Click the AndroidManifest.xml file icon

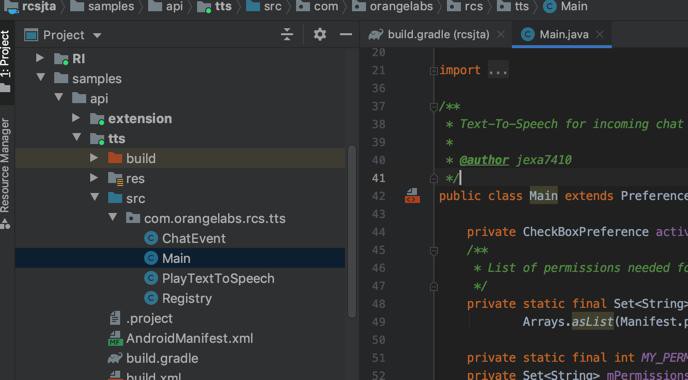tap(115, 338)
